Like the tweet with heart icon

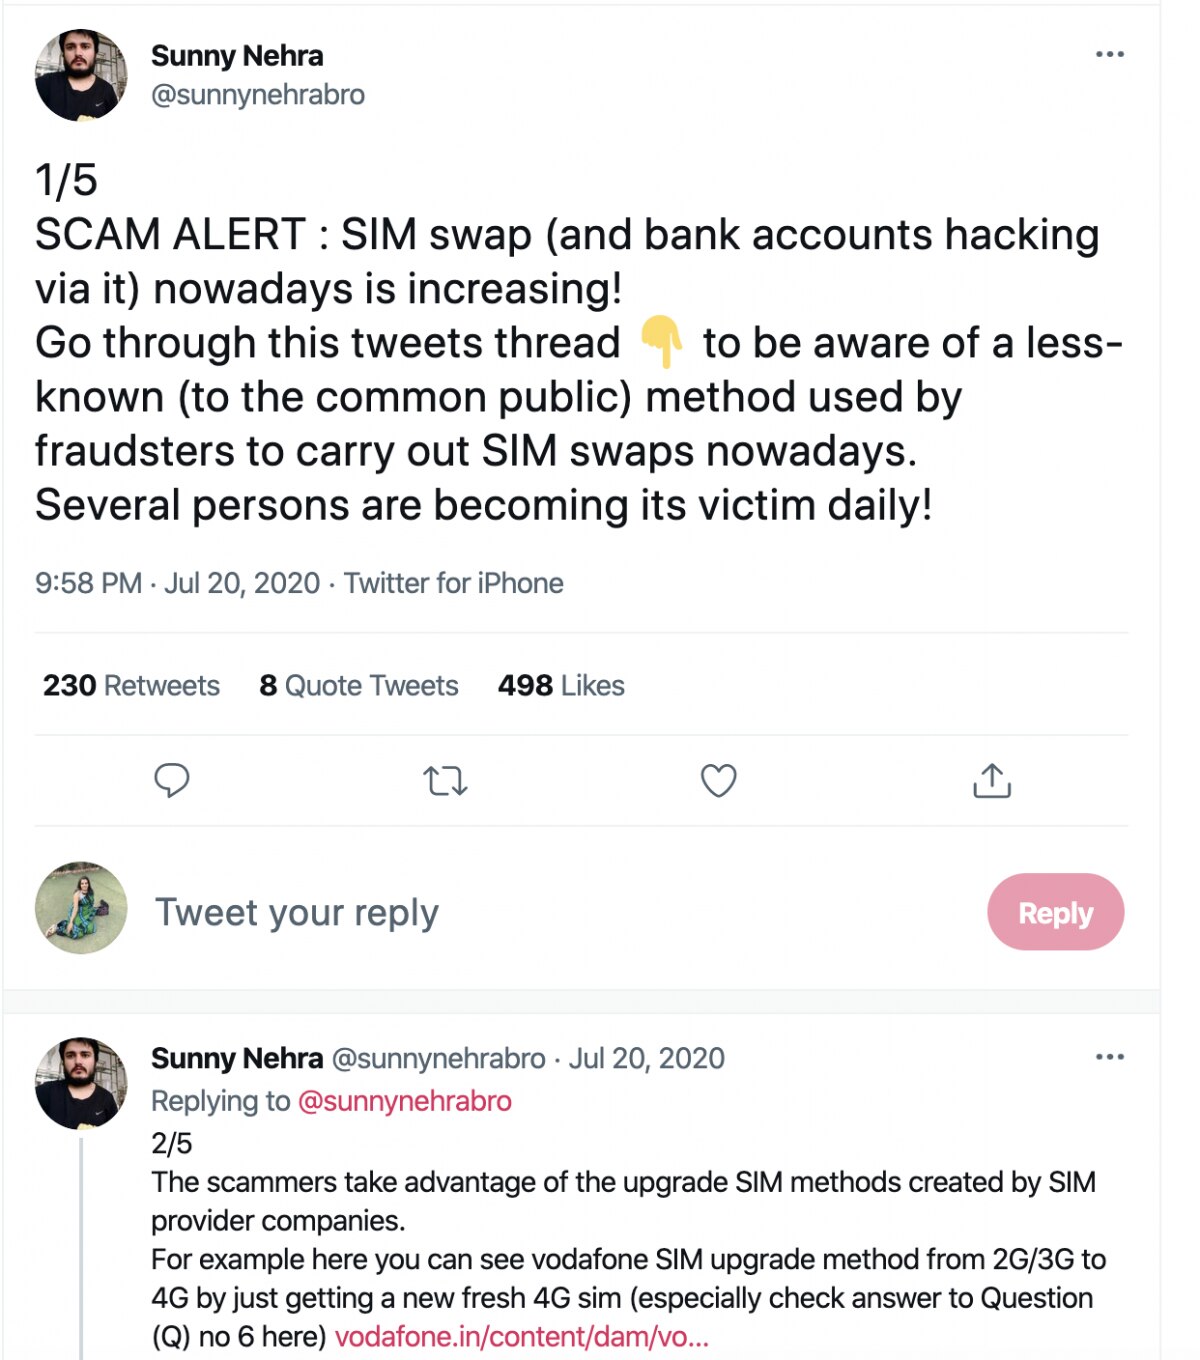click(718, 780)
